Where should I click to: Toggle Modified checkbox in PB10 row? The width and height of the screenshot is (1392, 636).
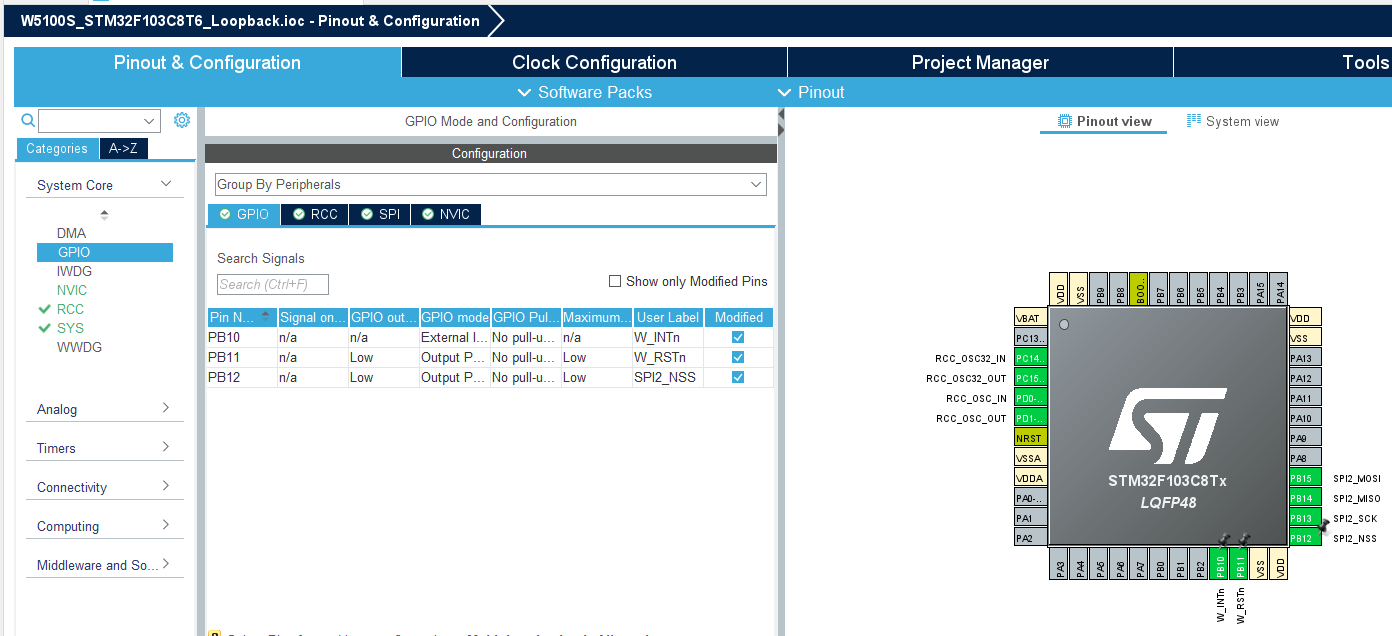(x=738, y=337)
